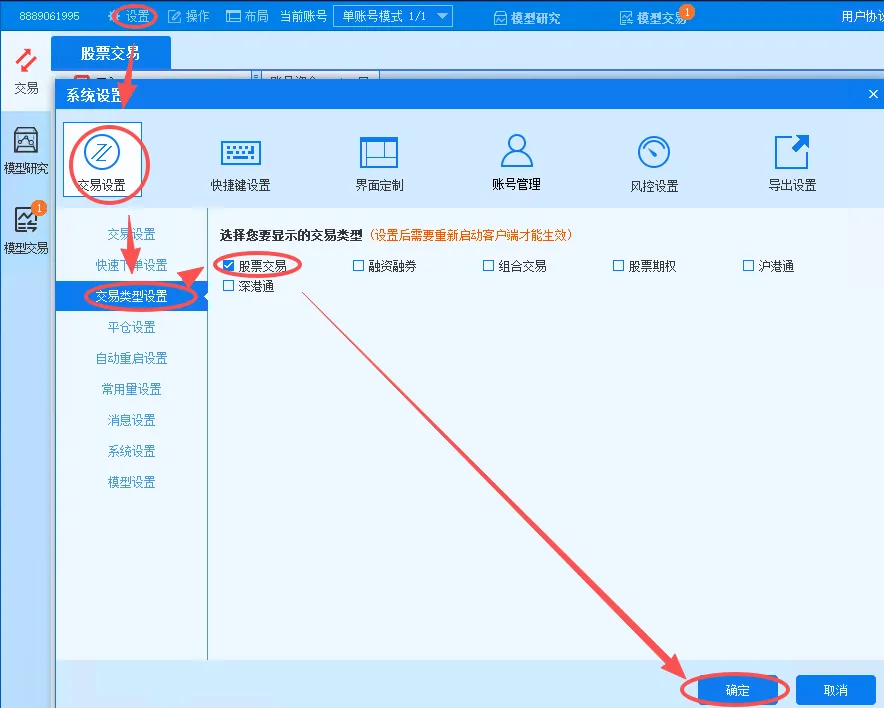Open the 导出设置 export icon

click(x=792, y=160)
